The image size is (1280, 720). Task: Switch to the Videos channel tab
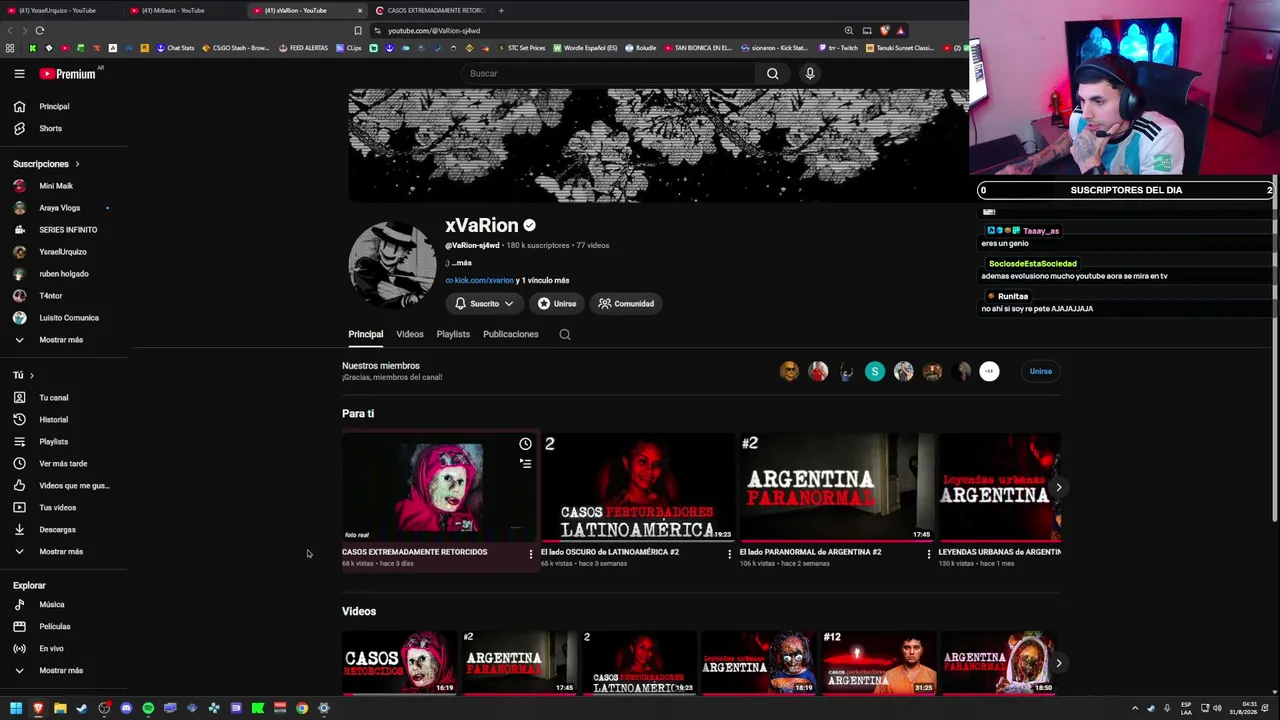pos(410,334)
